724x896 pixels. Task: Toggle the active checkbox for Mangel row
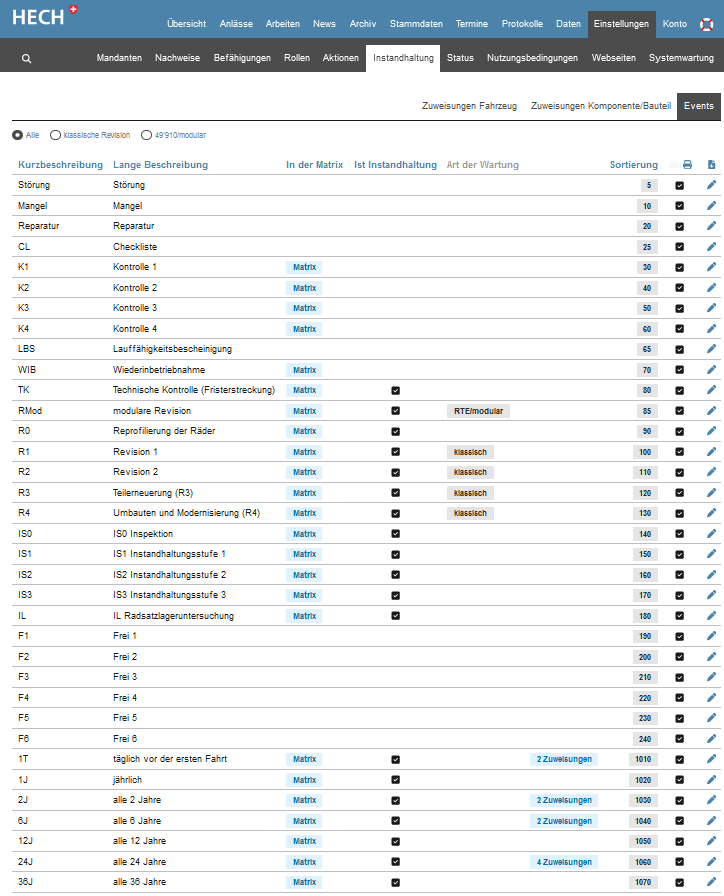680,206
